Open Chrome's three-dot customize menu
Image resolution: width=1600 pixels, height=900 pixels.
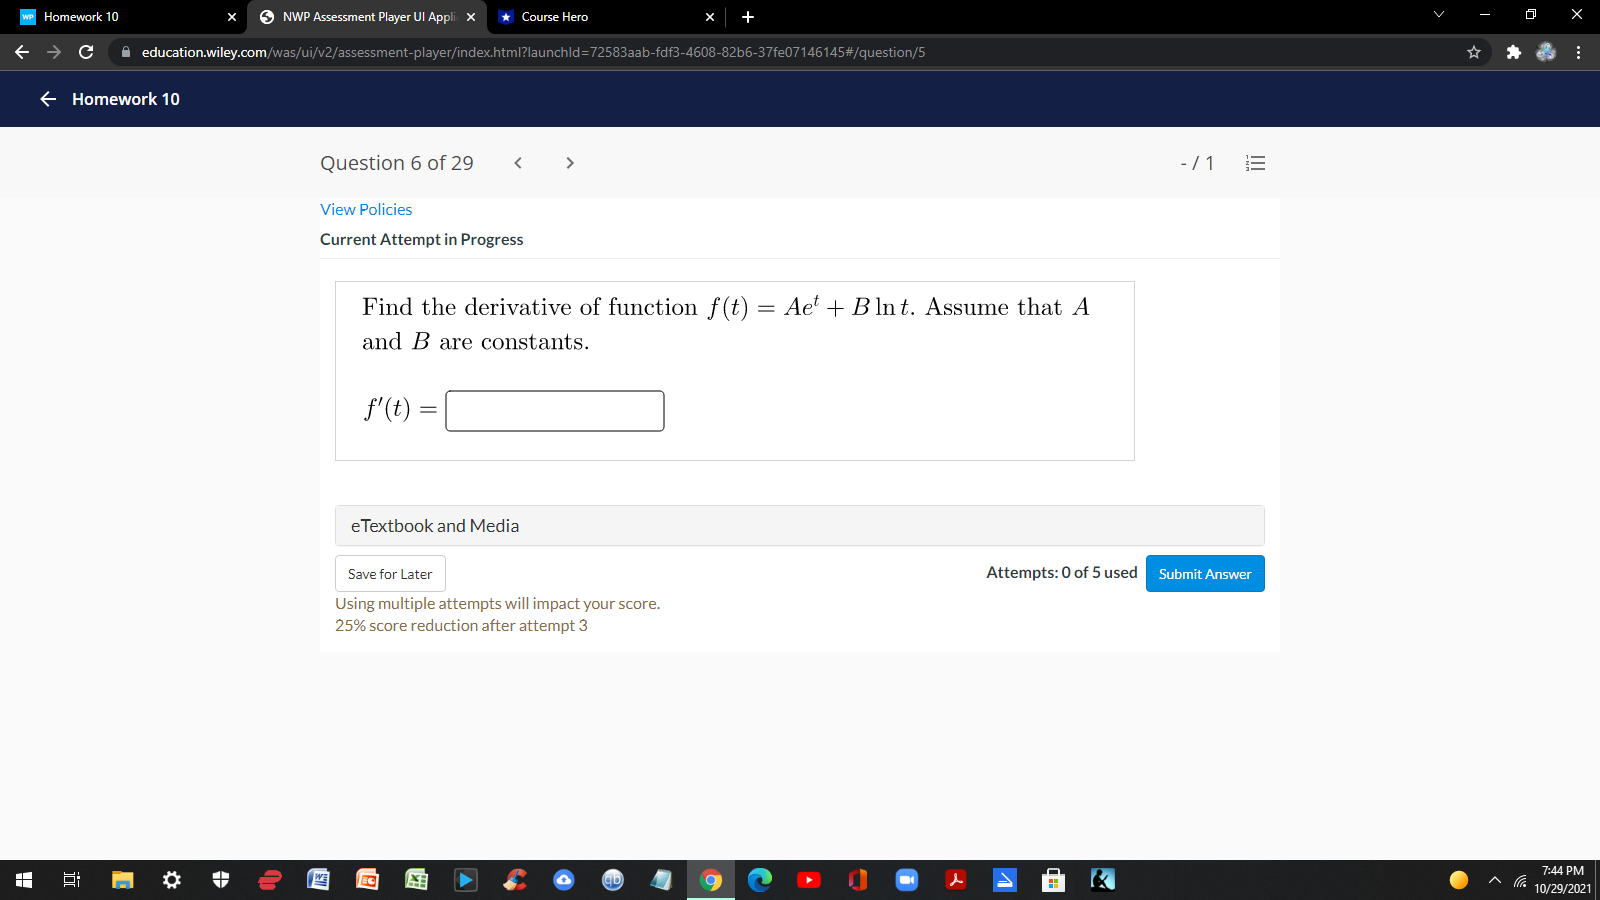[1578, 52]
